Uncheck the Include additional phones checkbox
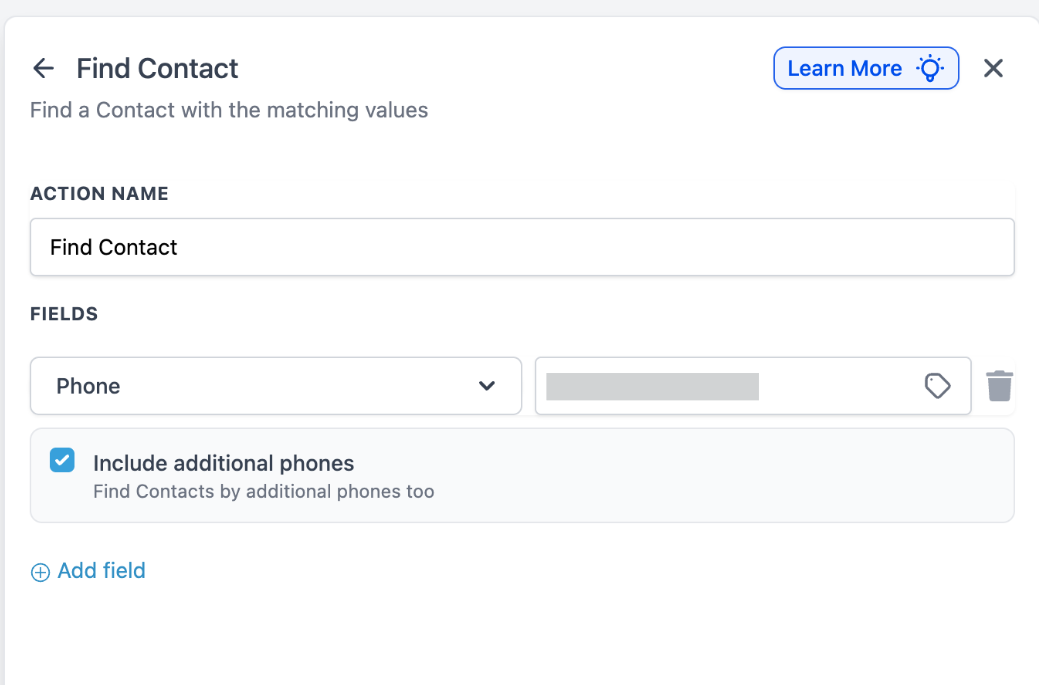 (62, 460)
